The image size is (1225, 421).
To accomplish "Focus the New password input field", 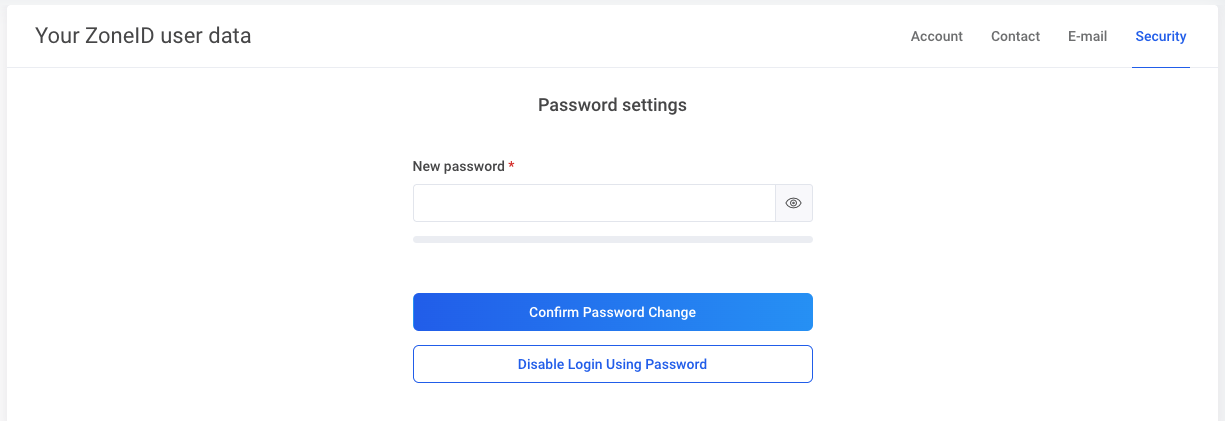I will (594, 203).
